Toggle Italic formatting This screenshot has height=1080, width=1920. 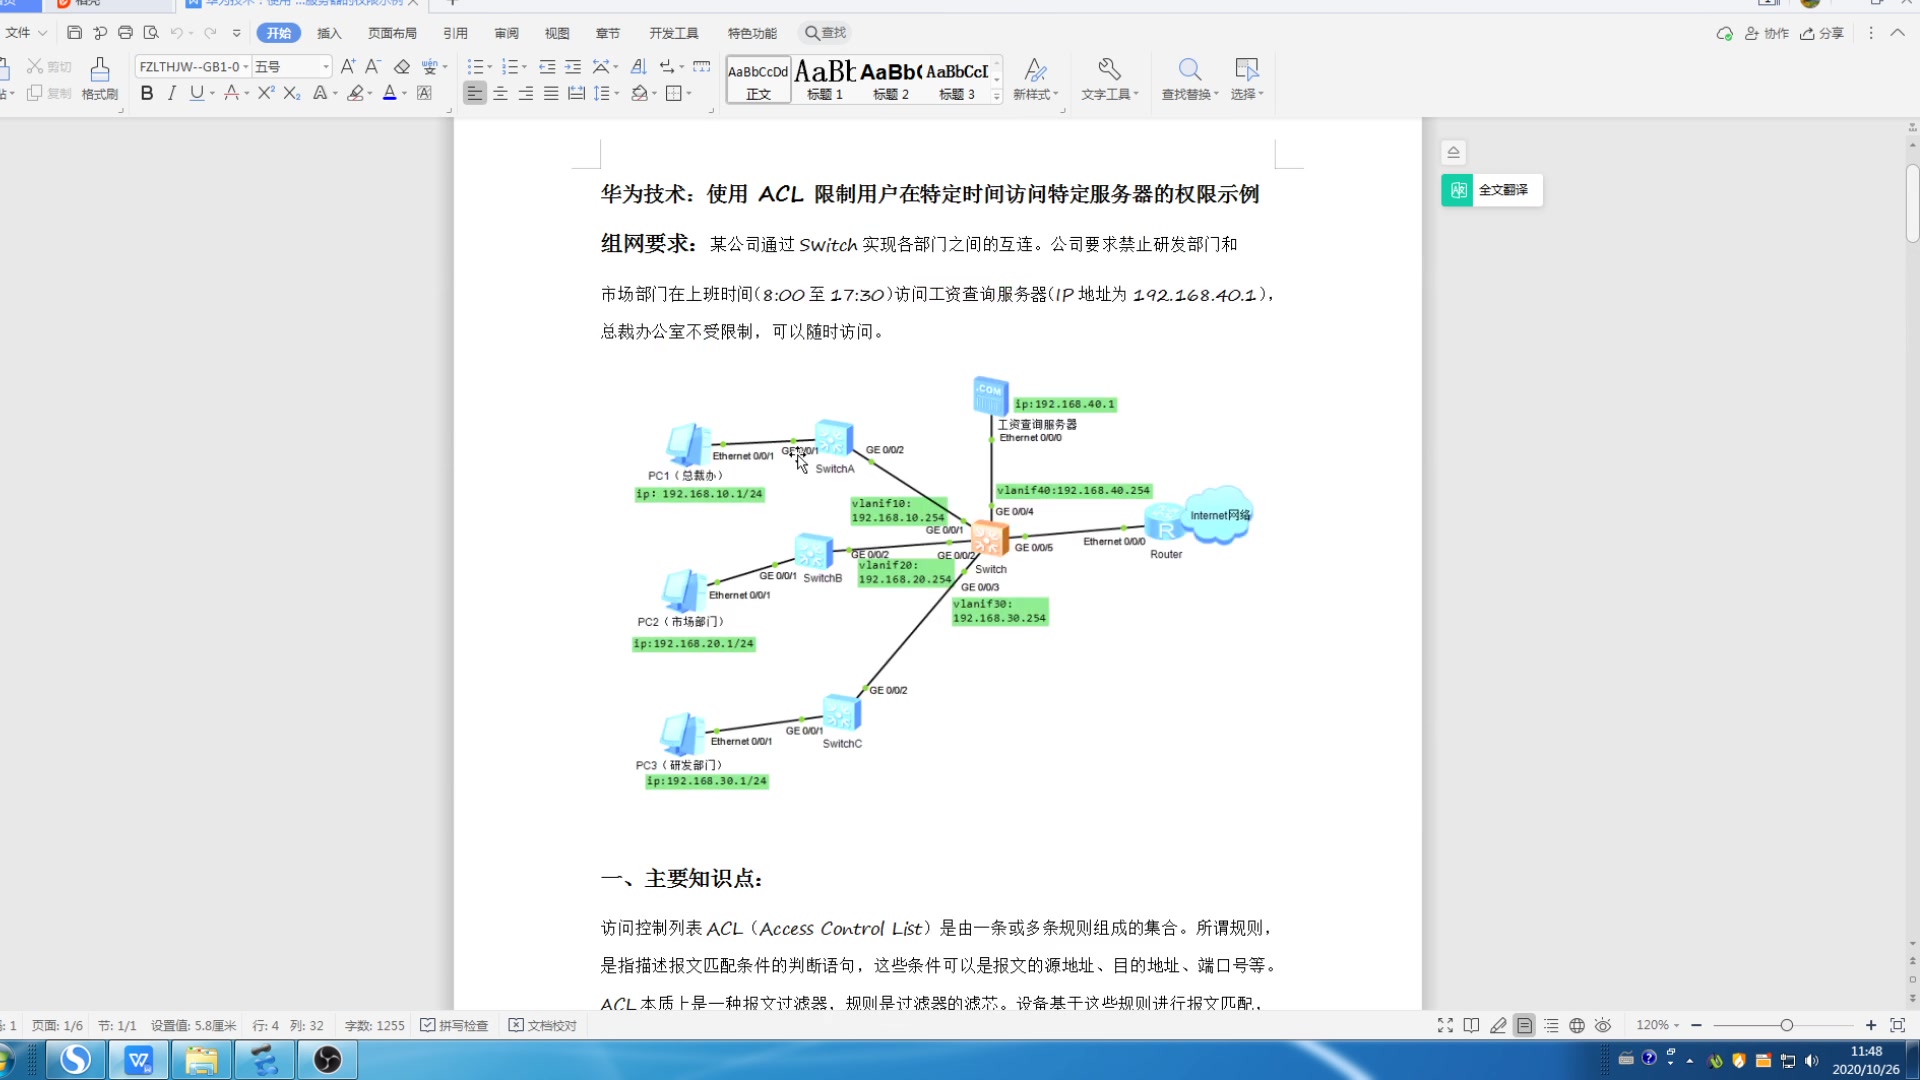(172, 93)
